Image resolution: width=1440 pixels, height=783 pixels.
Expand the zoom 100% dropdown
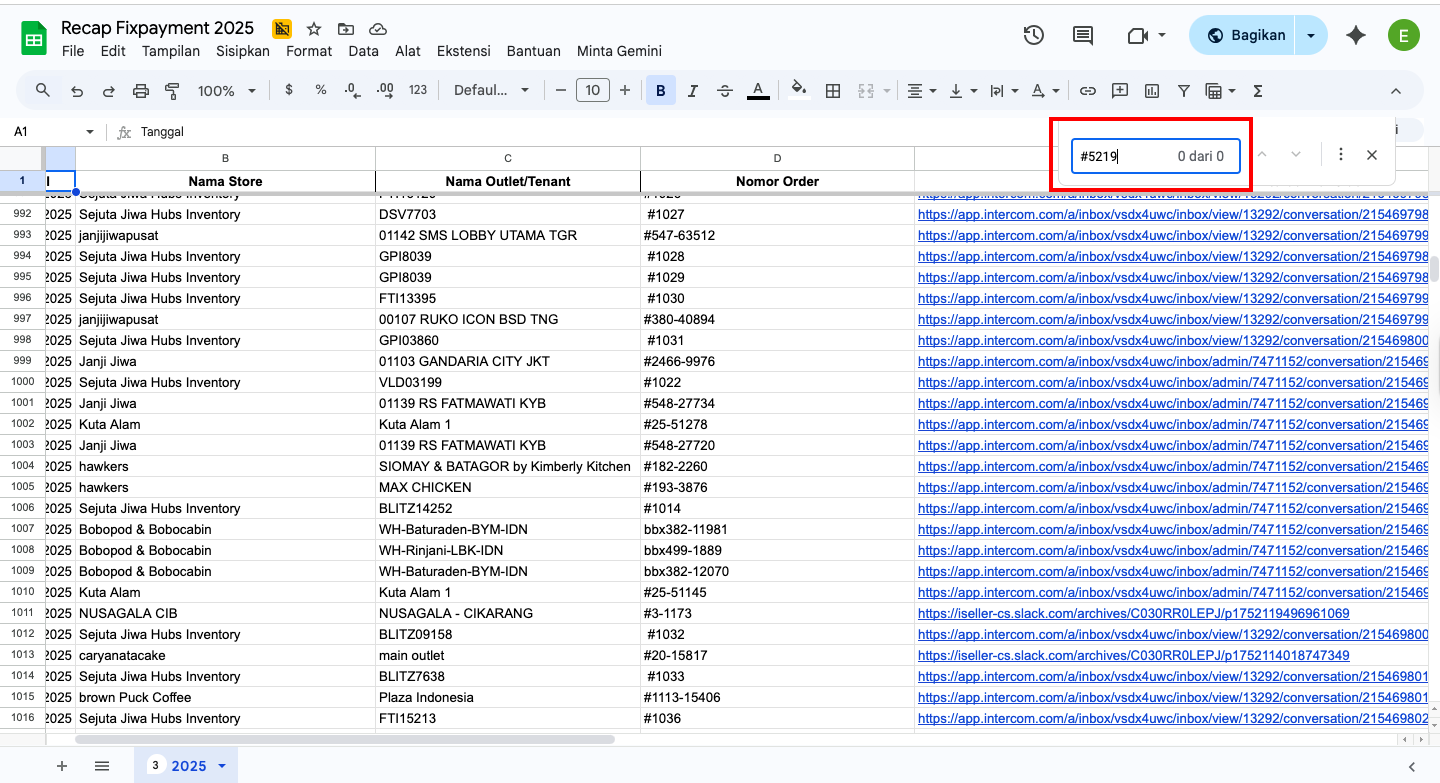click(x=226, y=91)
